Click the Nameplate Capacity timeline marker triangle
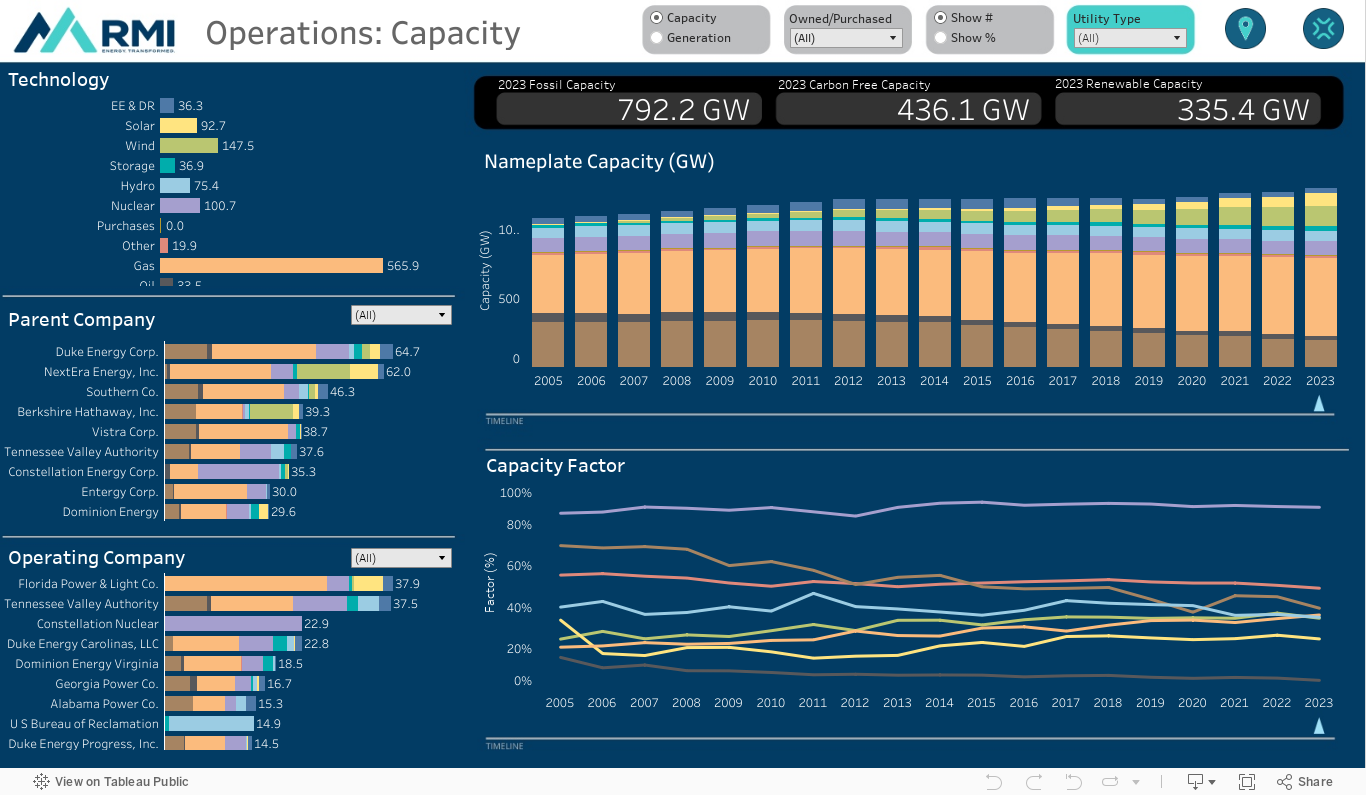Viewport: 1366px width, 795px height. (1319, 403)
